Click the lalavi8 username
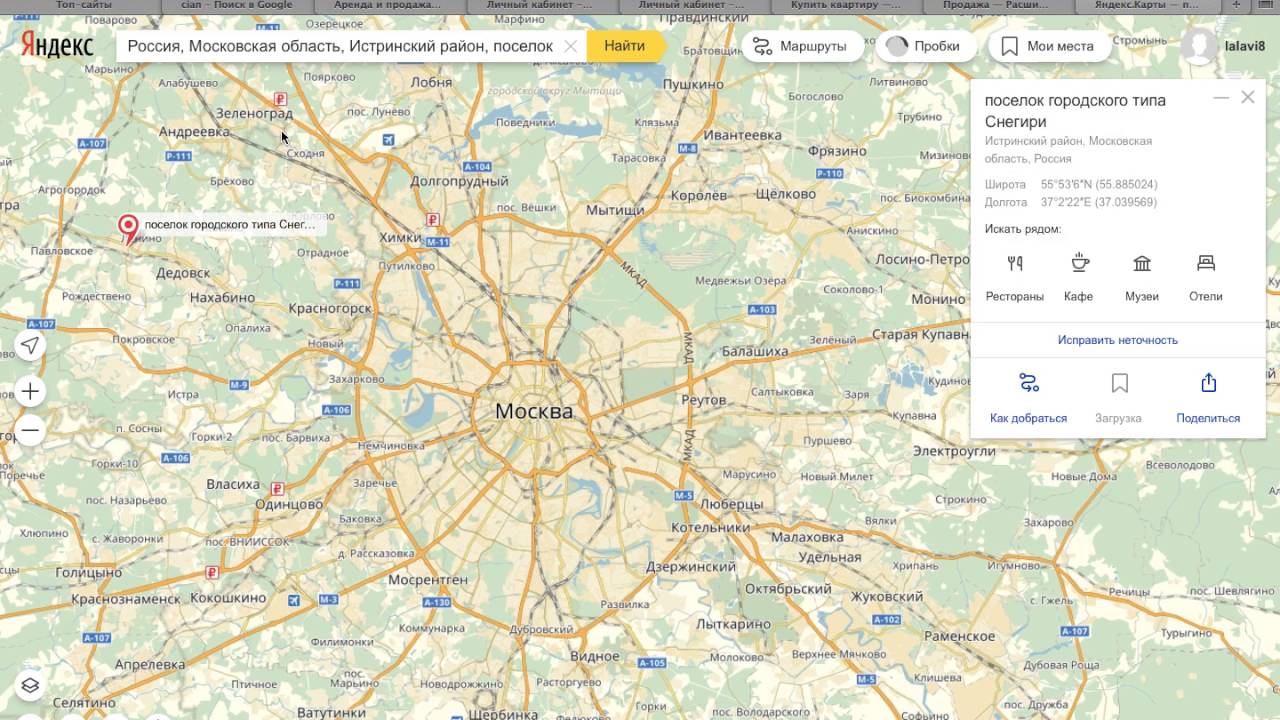1280x720 pixels. (x=1244, y=46)
